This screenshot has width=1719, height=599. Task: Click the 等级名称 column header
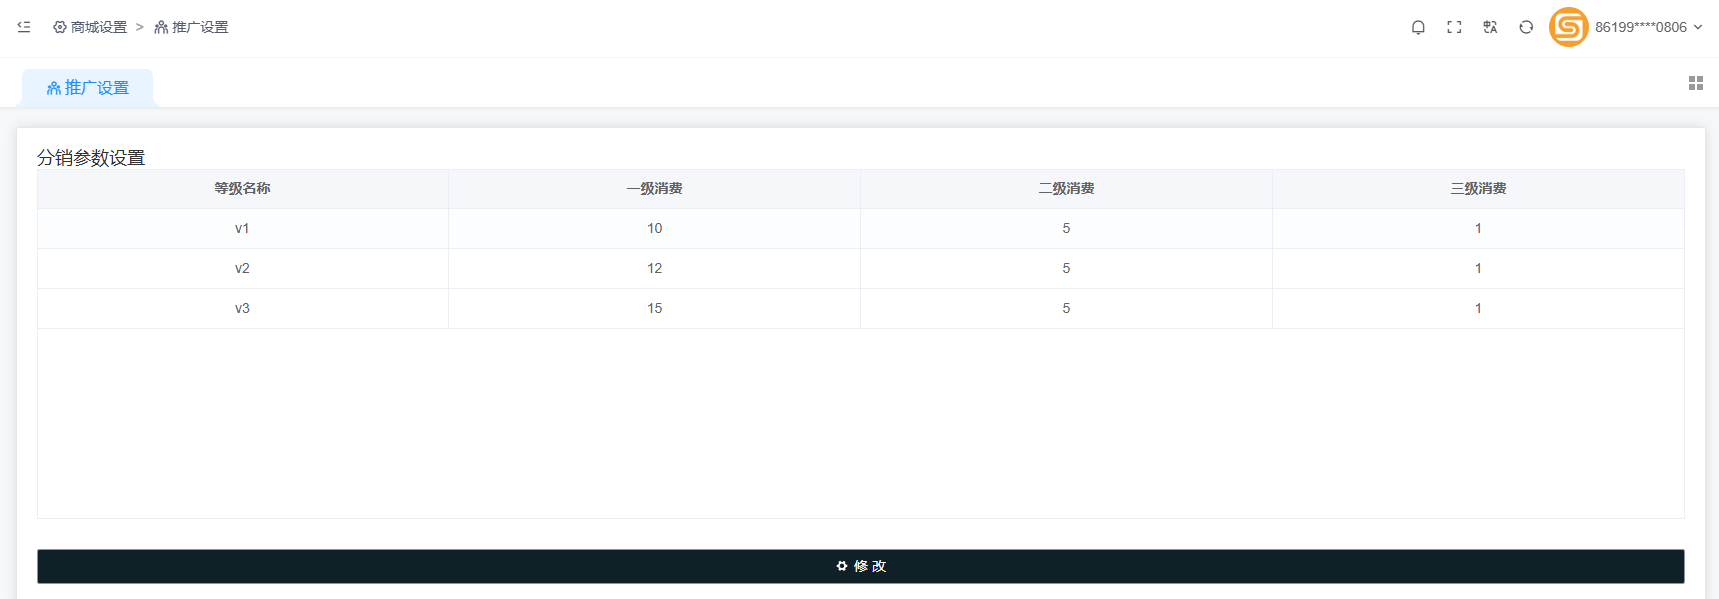[242, 188]
